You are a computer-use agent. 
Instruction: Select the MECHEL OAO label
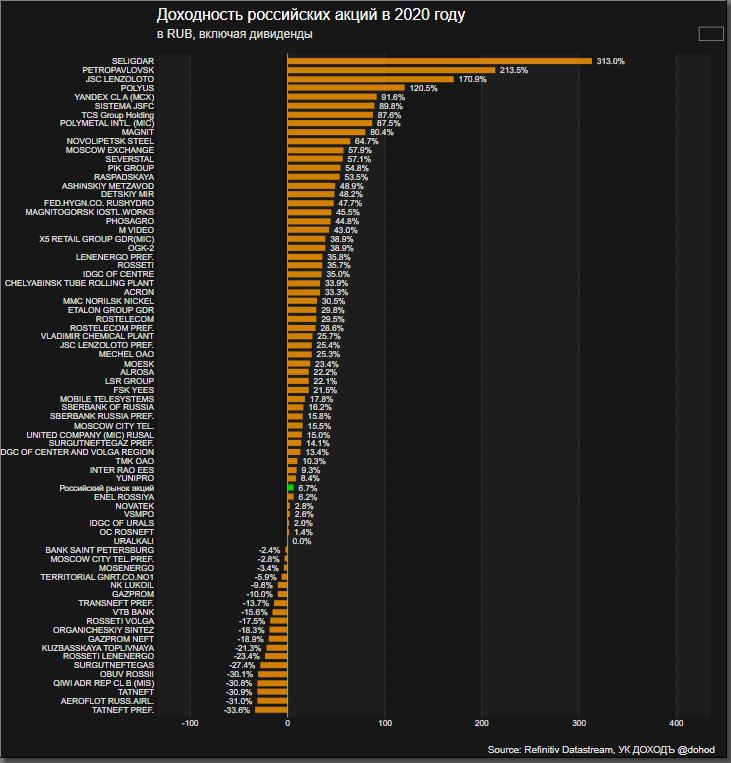pyautogui.click(x=127, y=354)
